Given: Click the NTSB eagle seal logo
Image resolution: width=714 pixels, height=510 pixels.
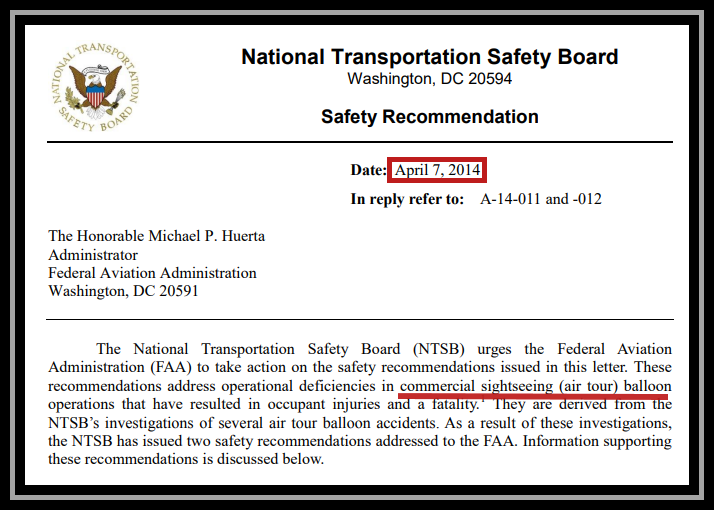Looking at the screenshot, I should point(95,87).
